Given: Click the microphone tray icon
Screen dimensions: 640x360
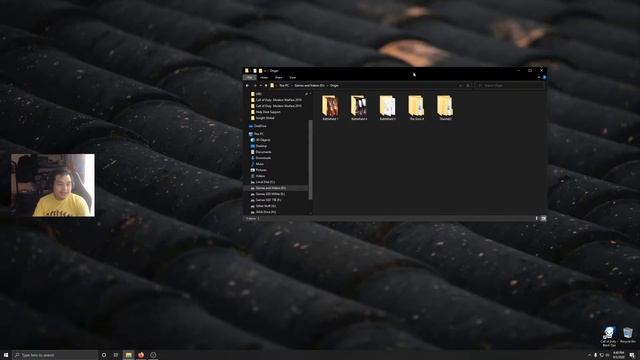Looking at the screenshot, I should [x=596, y=355].
